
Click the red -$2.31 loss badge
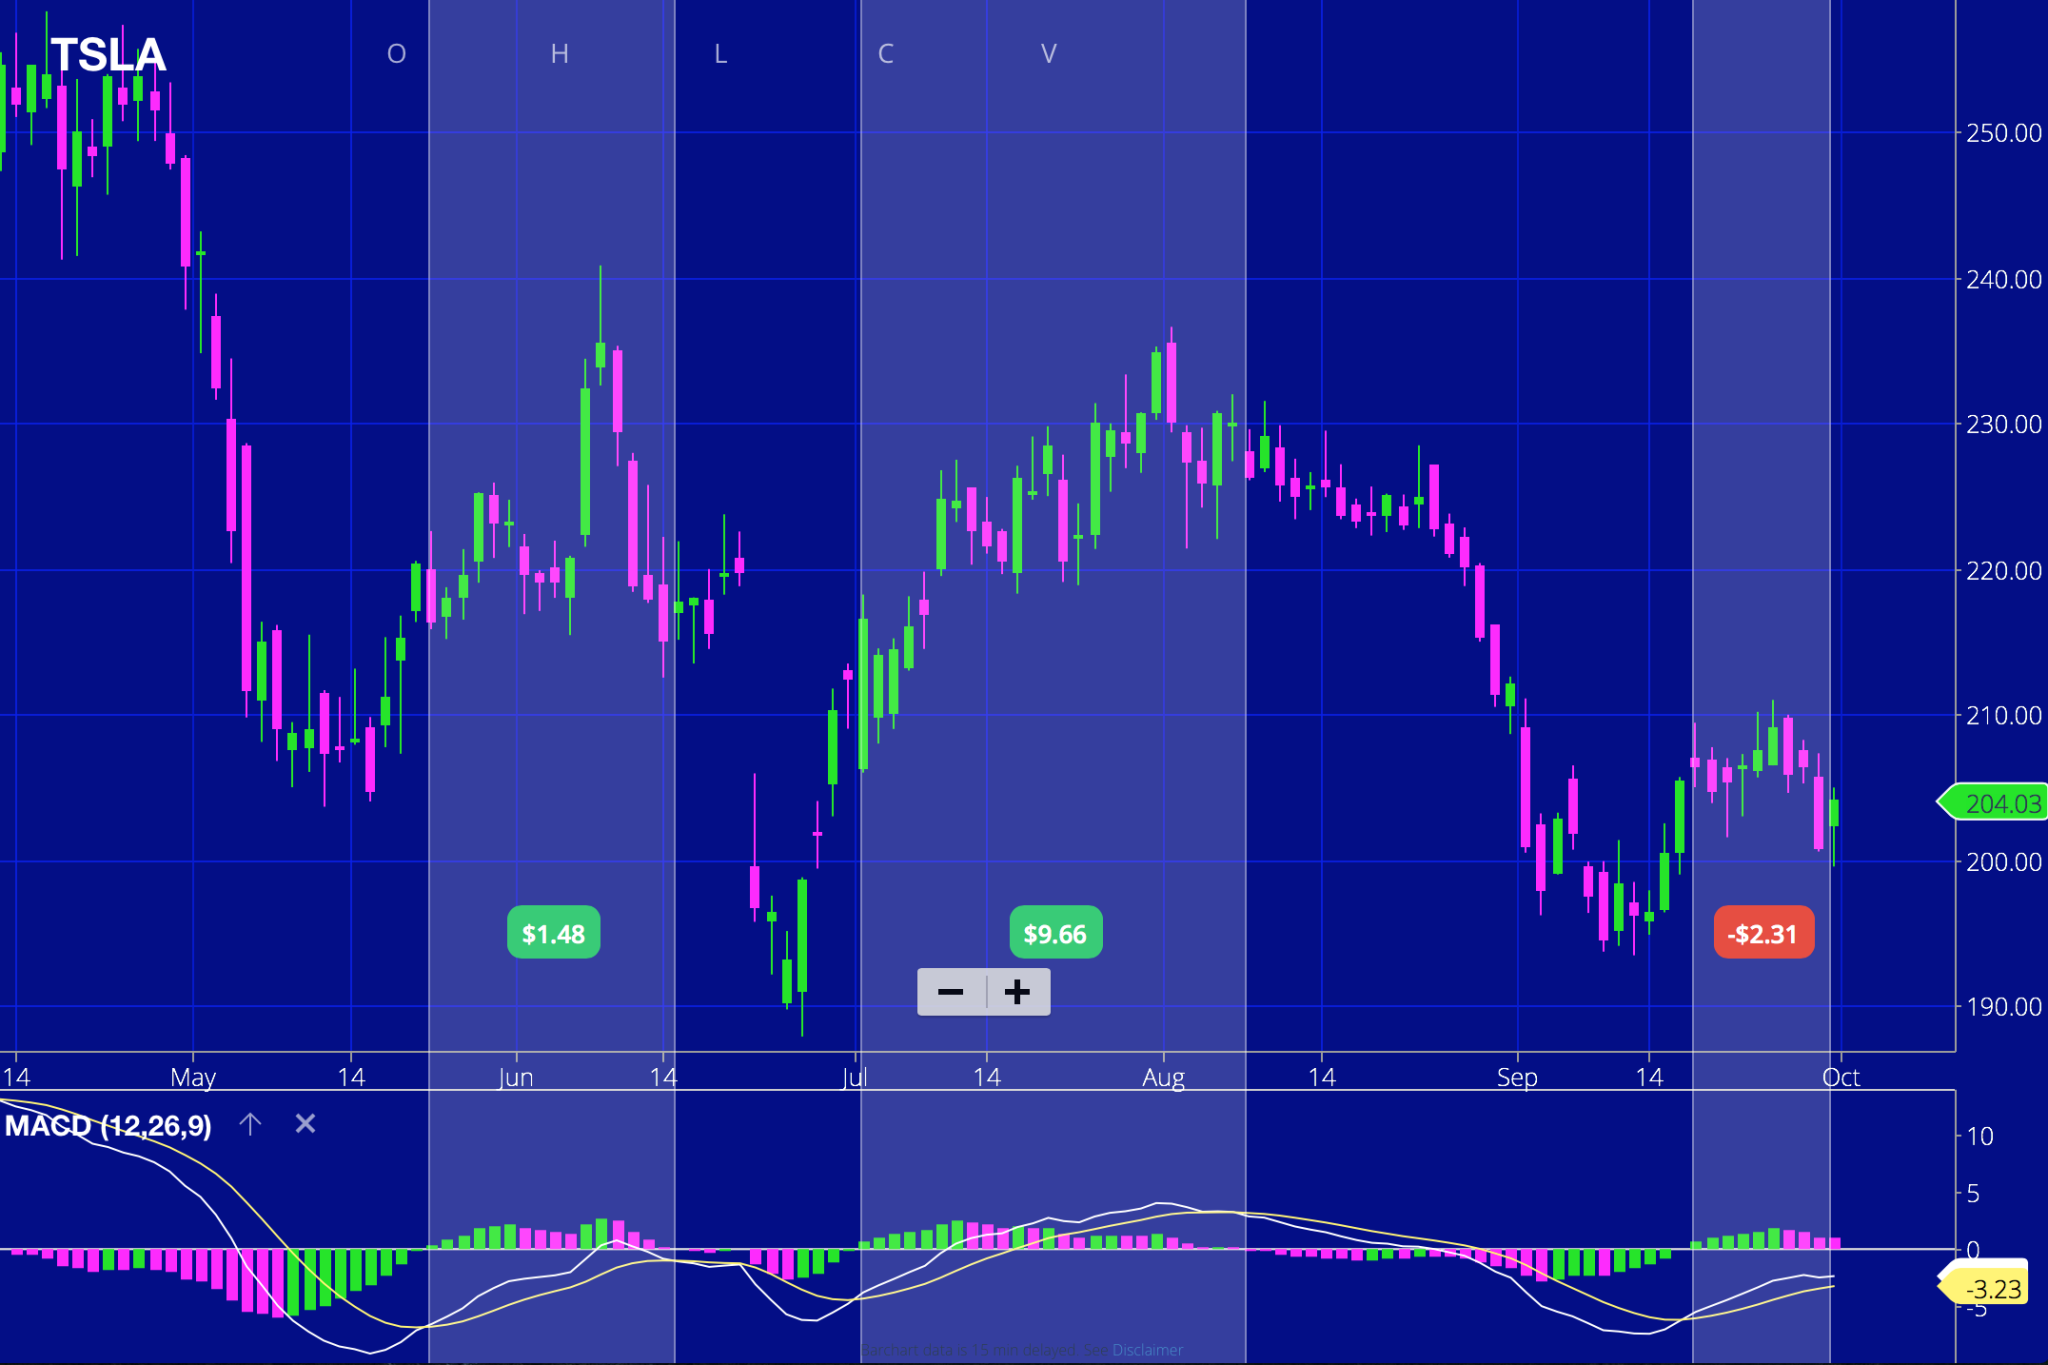coord(1763,933)
